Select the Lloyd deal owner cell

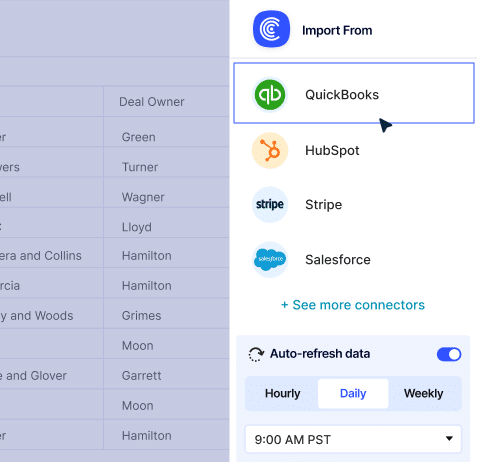coord(166,222)
